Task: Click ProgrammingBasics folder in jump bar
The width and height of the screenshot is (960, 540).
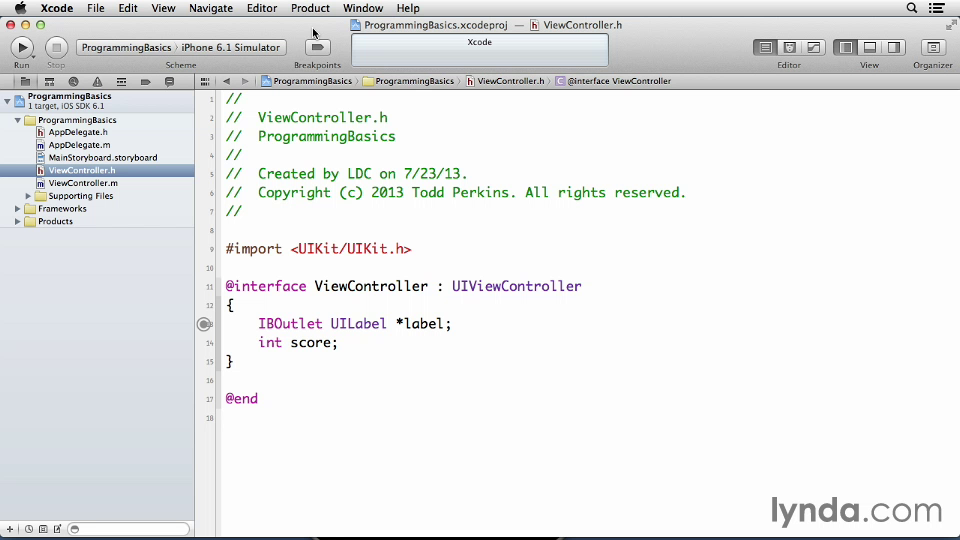Action: (x=408, y=81)
